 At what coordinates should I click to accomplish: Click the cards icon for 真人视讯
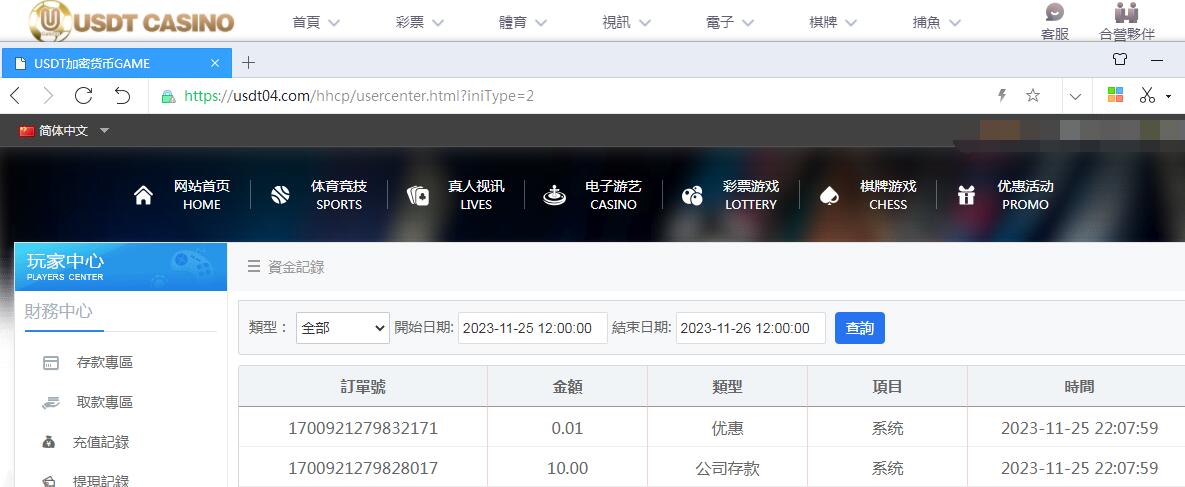pos(418,196)
